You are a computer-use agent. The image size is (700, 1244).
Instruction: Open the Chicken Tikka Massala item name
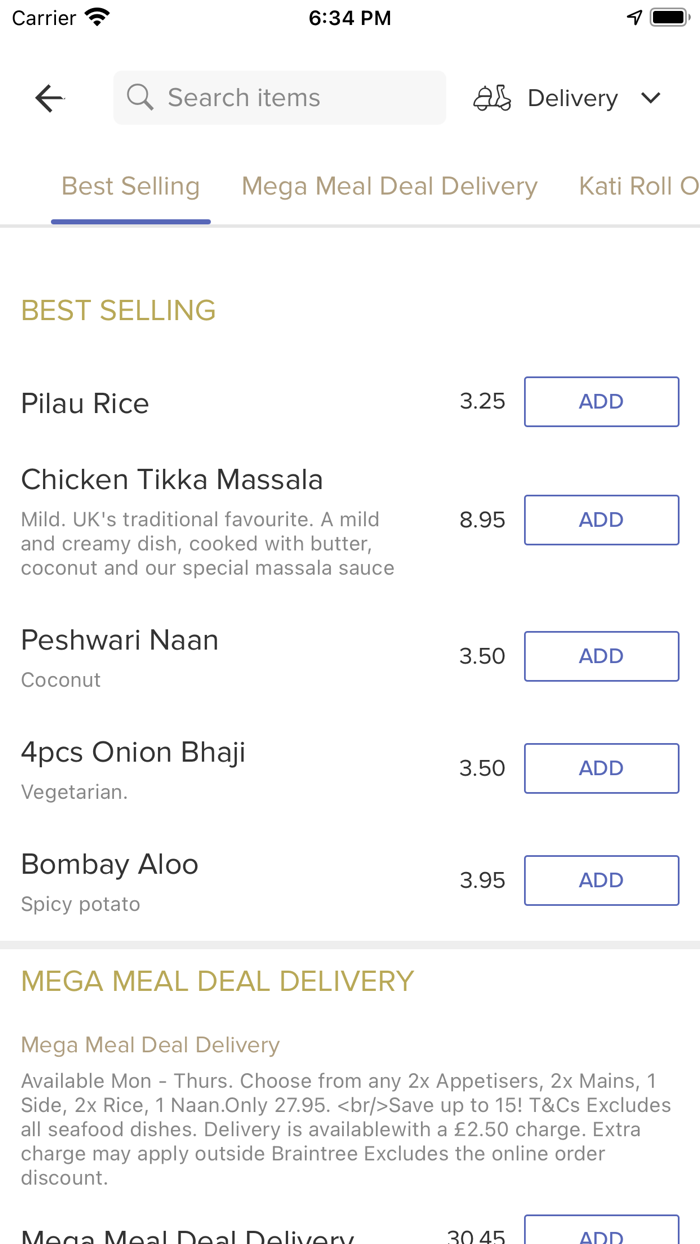click(x=172, y=480)
